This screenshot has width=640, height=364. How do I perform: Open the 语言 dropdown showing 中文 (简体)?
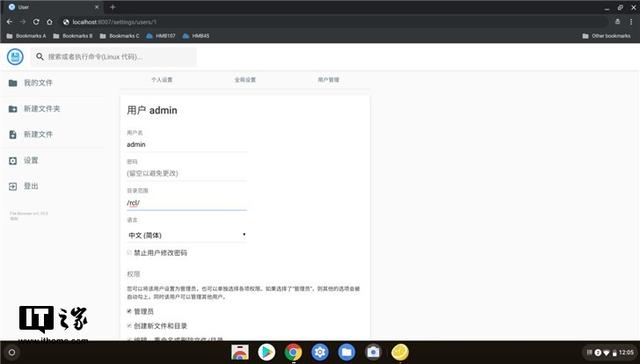187,235
